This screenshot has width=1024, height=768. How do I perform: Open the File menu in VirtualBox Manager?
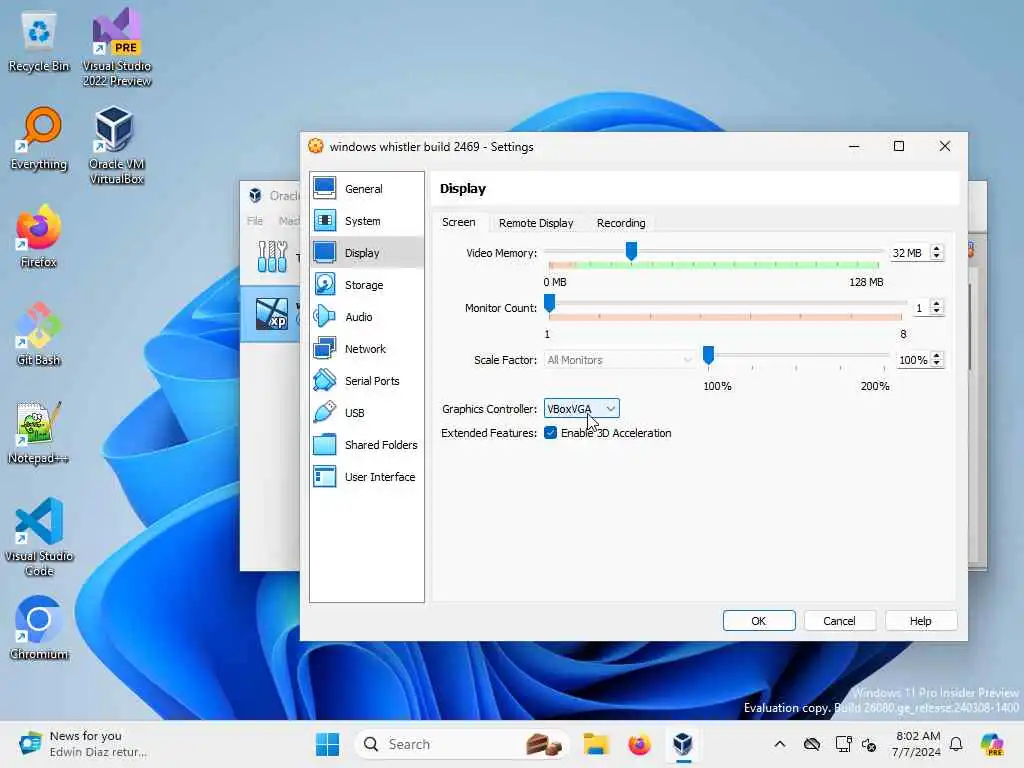[x=255, y=221]
